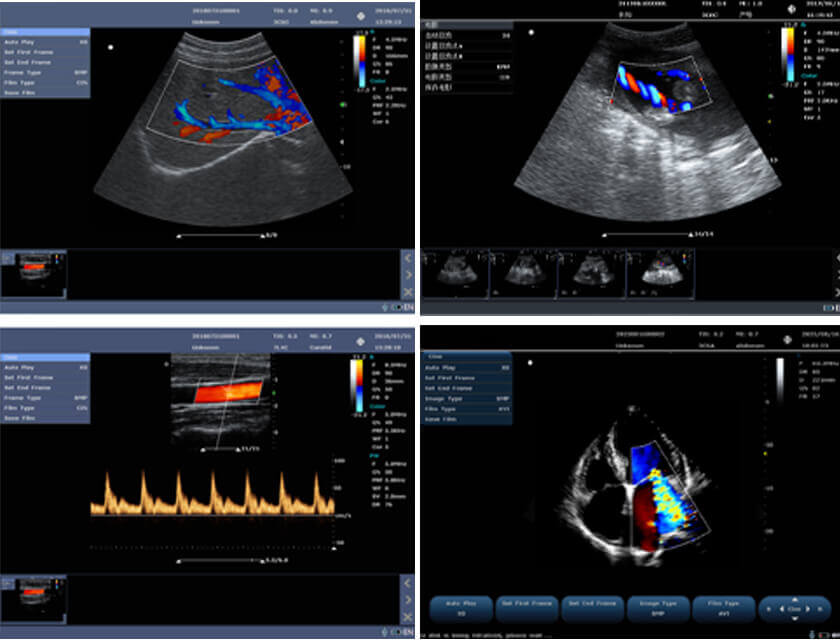Jump forward with outer right cine arrow
Image resolution: width=840 pixels, height=640 pixels.
[x=820, y=609]
